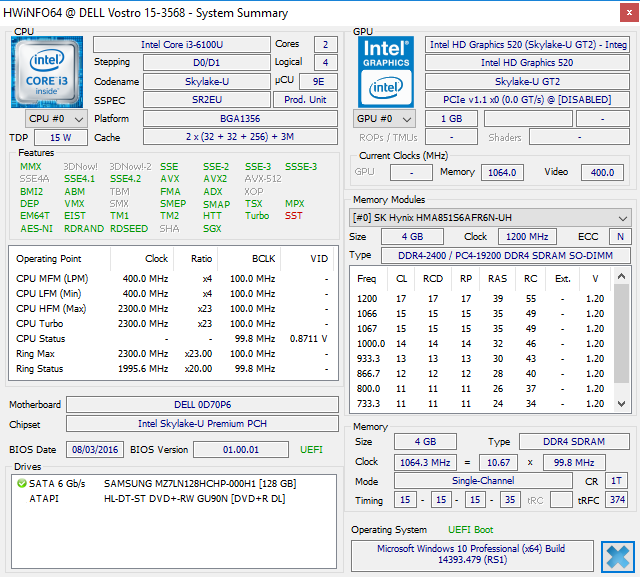Click the memory timings scrollbar thumb
The width and height of the screenshot is (640, 577).
point(621,333)
